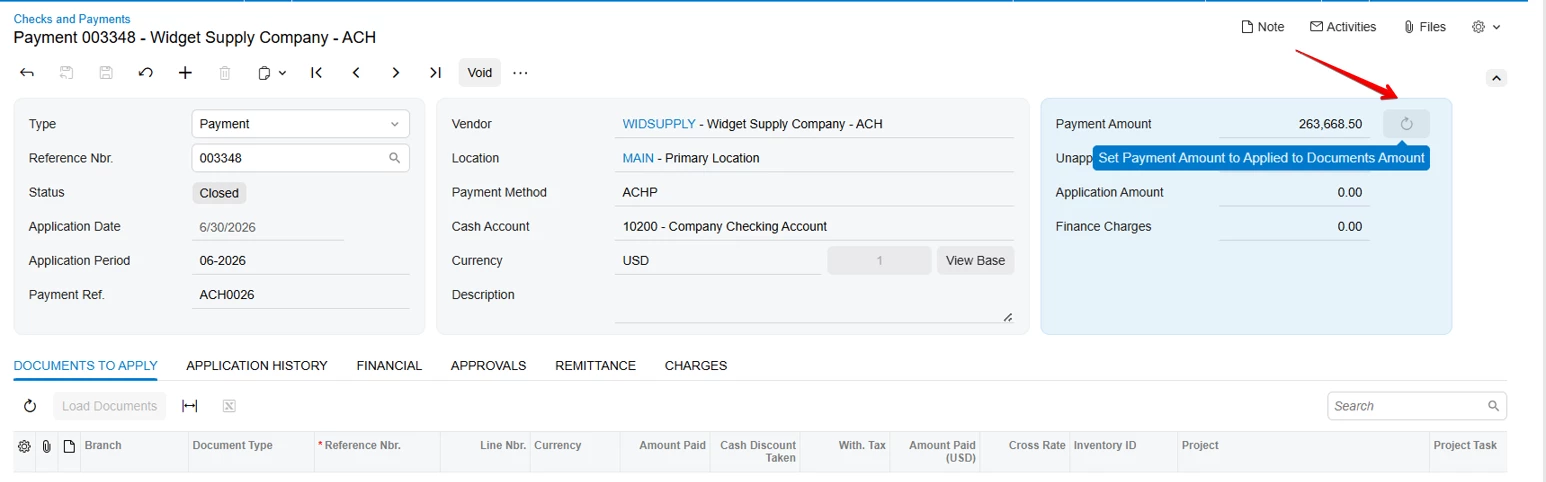This screenshot has width=1546, height=482.
Task: Click the Currency value USD
Action: pyautogui.click(x=636, y=261)
